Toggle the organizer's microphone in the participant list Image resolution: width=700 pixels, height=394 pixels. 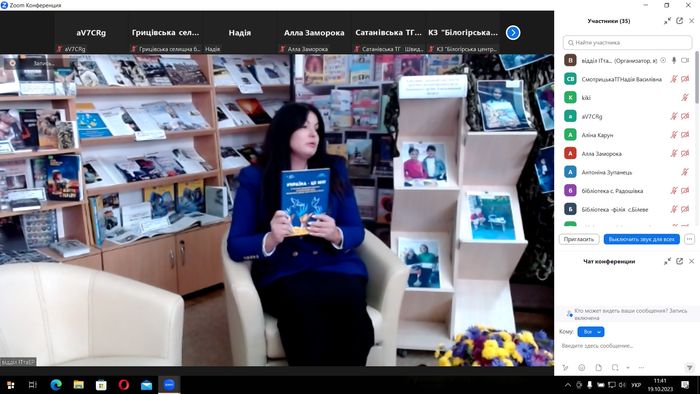click(x=674, y=60)
